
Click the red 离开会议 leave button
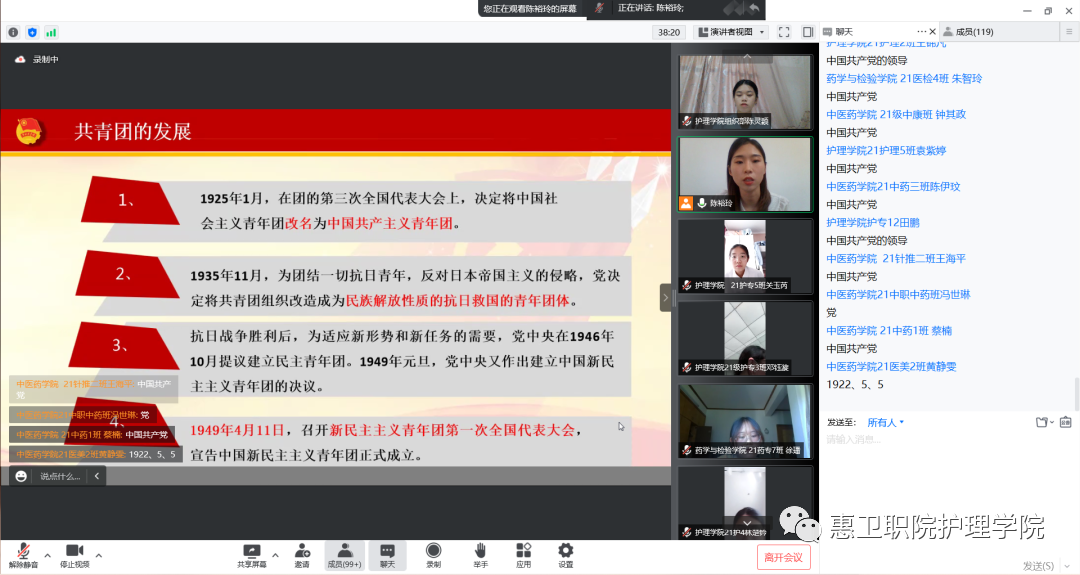(783, 557)
